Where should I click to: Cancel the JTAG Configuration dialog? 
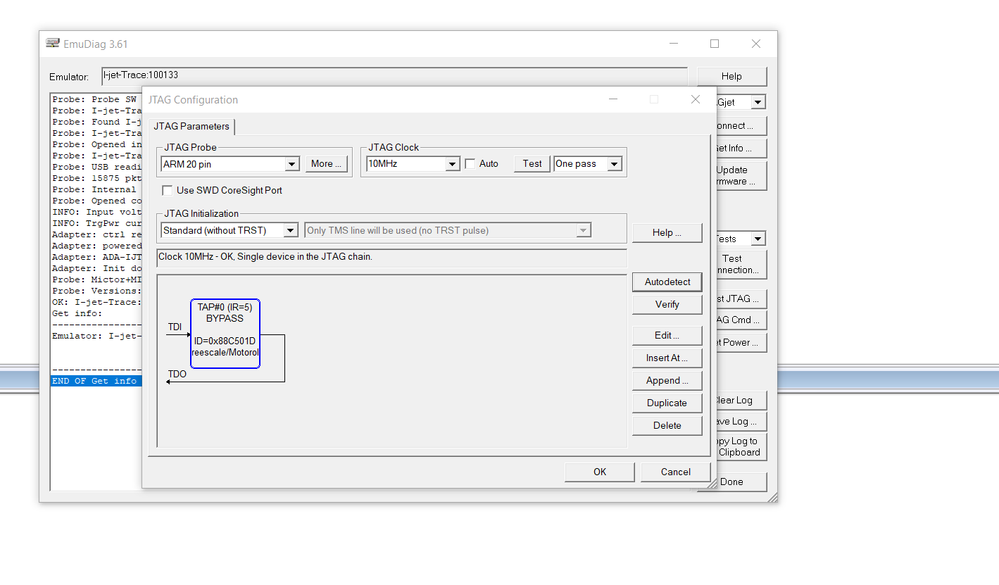[x=675, y=472]
